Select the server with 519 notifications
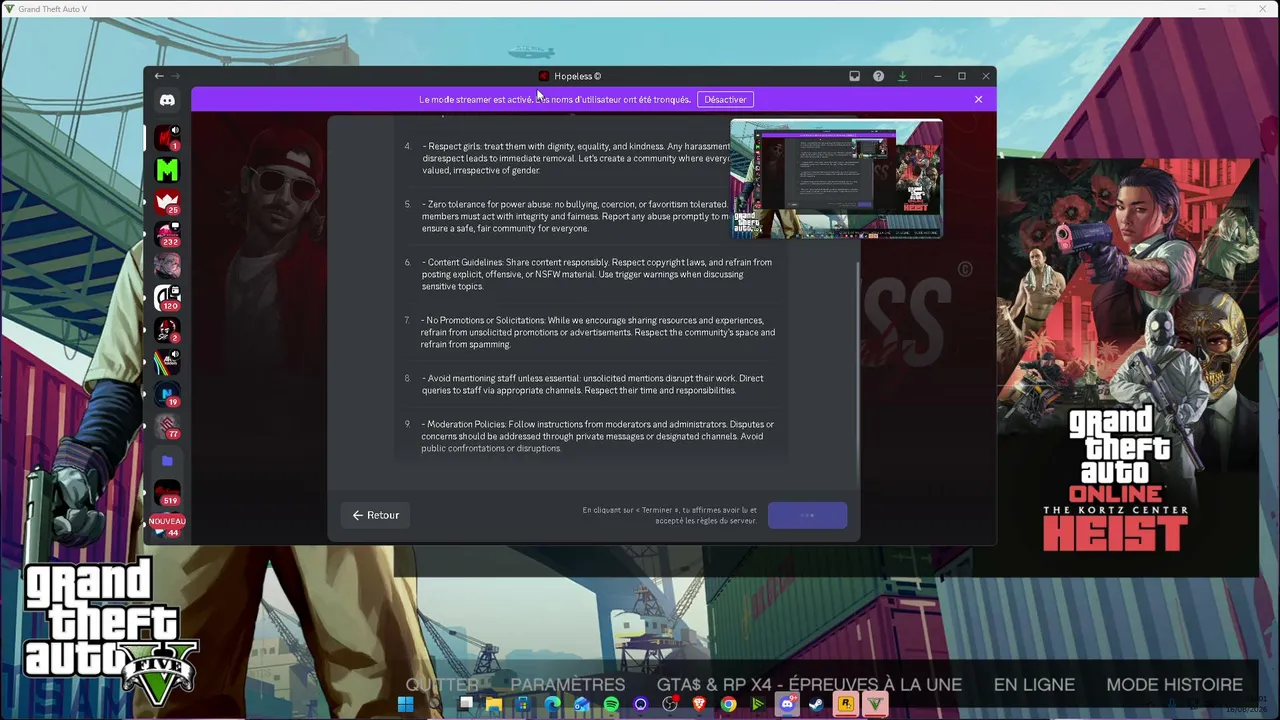The width and height of the screenshot is (1280, 720). [x=167, y=493]
